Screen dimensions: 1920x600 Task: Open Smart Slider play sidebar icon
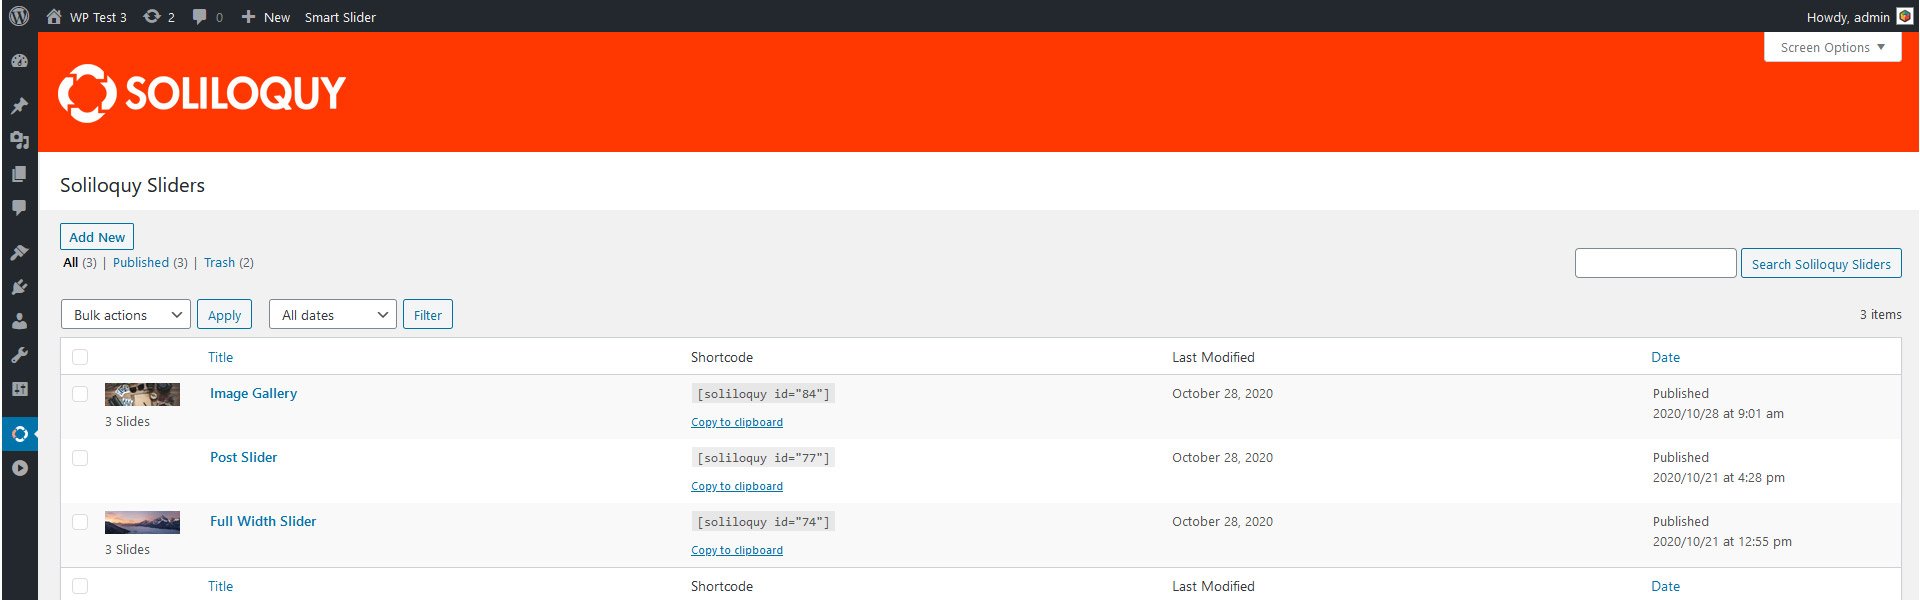click(19, 468)
